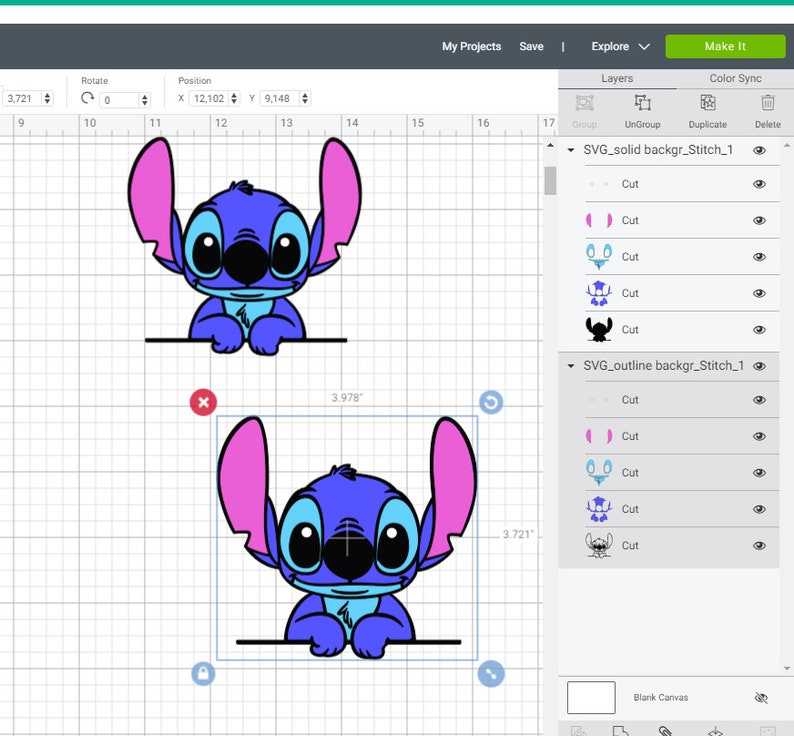This screenshot has height=736, width=794.
Task: Click the height 3,721 stepper arrows
Action: tap(47, 98)
